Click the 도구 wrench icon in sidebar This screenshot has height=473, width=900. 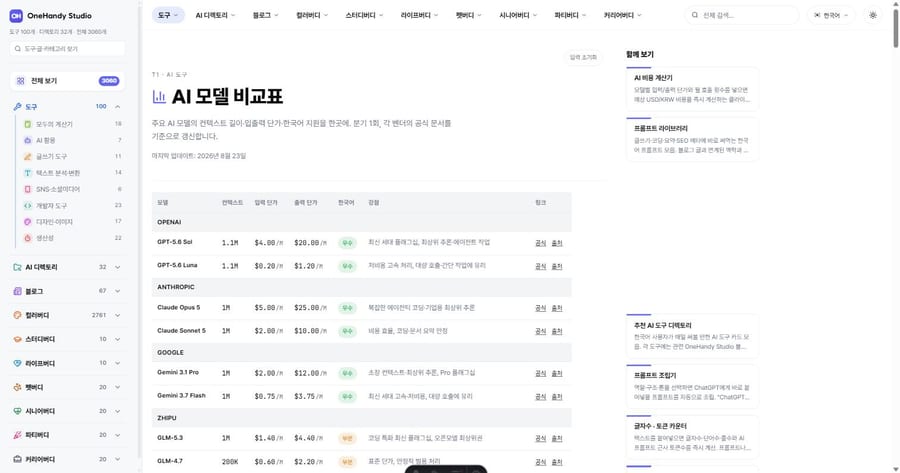(x=17, y=107)
